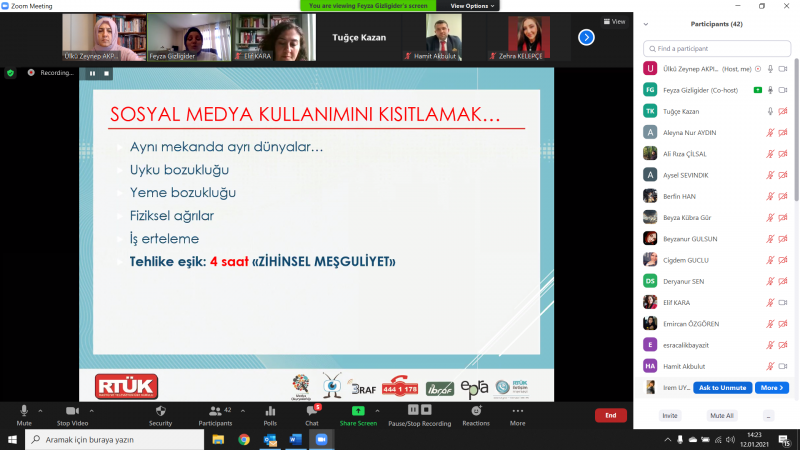Toggle Tuğçe Kazan's microphone in participant list

770,111
